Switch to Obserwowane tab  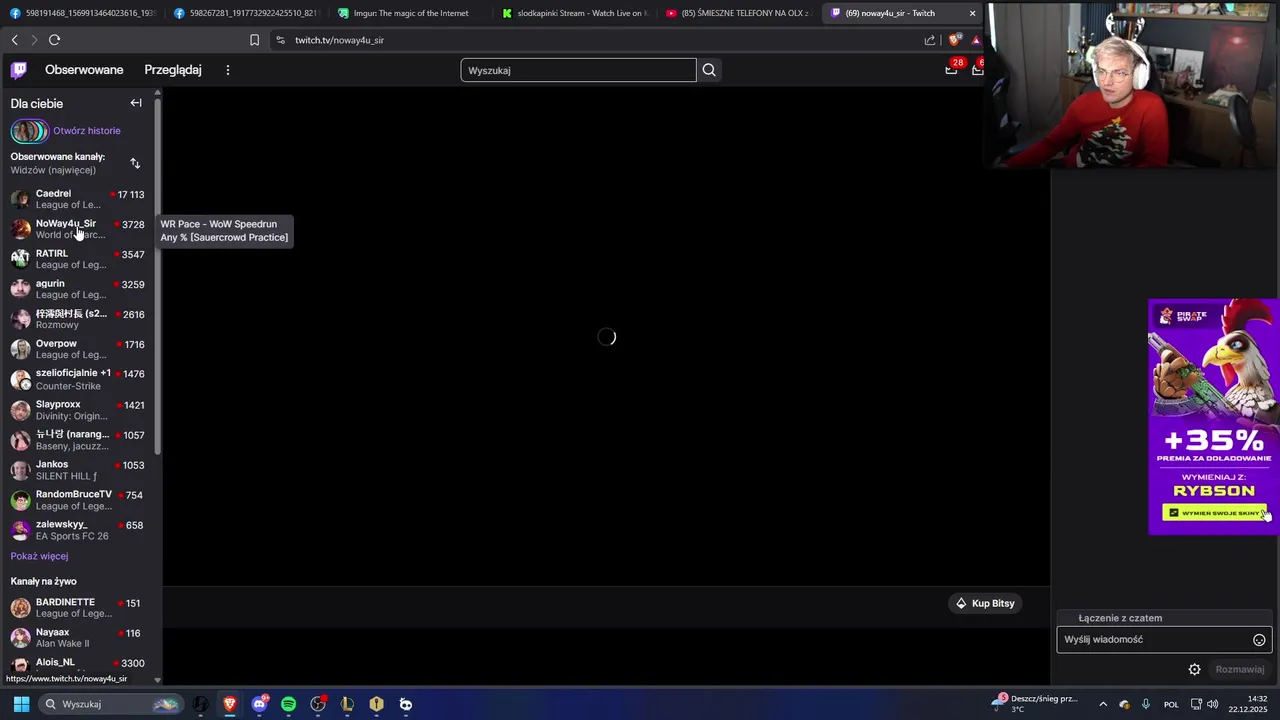point(84,70)
